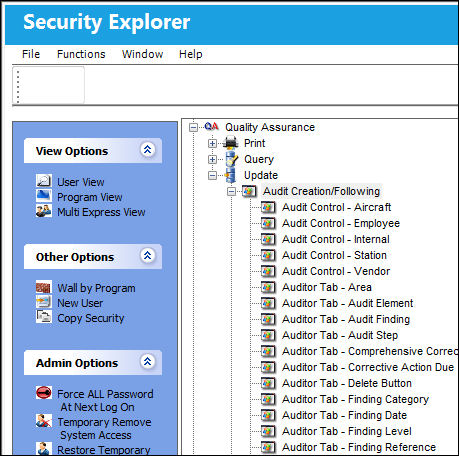
Task: Click the Wall by Program brick icon
Action: [x=44, y=287]
